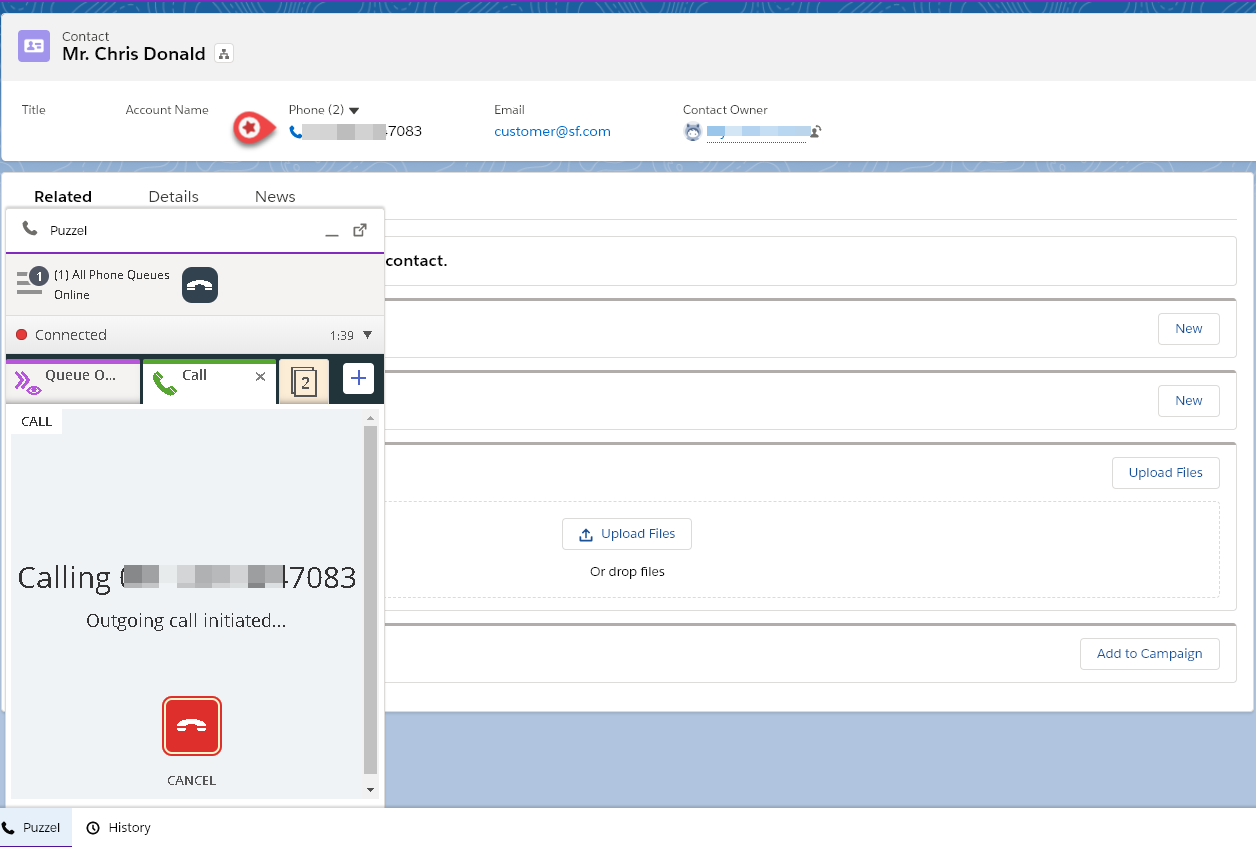Screen dimensions: 1256x847
Task: Minimize the Puzzel softphone panel
Action: tap(332, 232)
